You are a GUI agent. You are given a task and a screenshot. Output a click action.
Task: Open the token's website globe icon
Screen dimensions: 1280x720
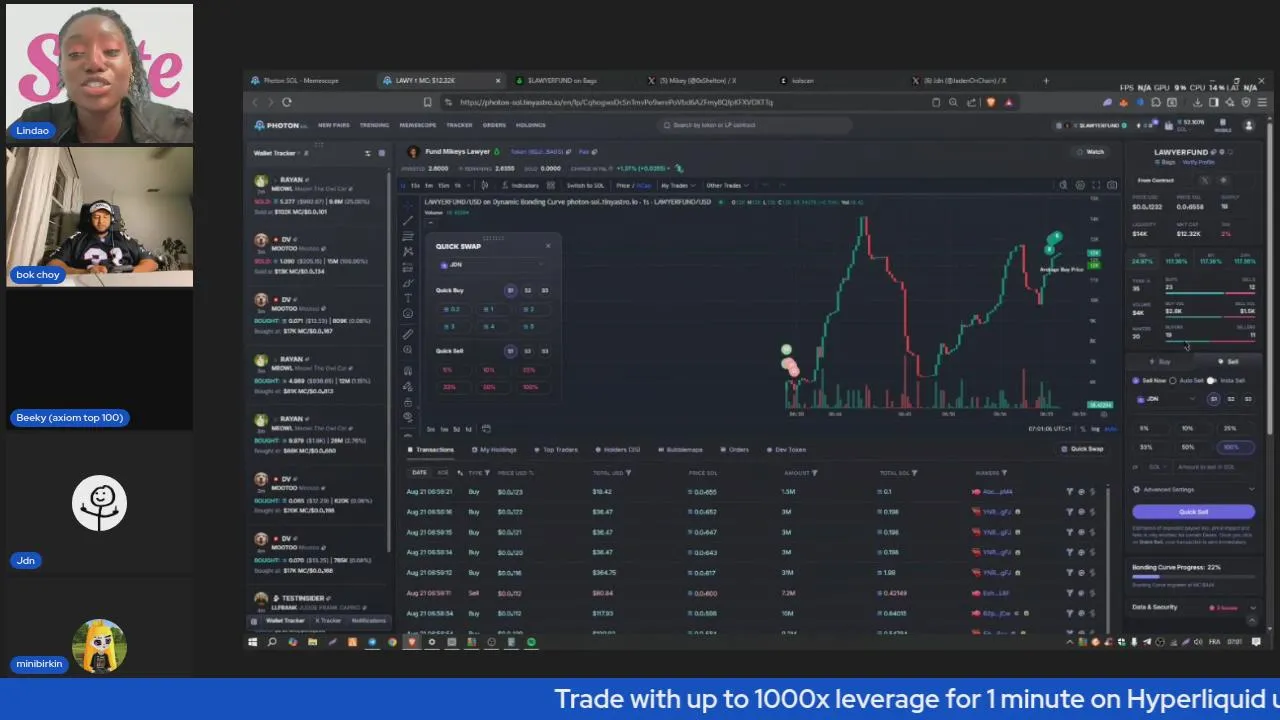pyautogui.click(x=1223, y=180)
